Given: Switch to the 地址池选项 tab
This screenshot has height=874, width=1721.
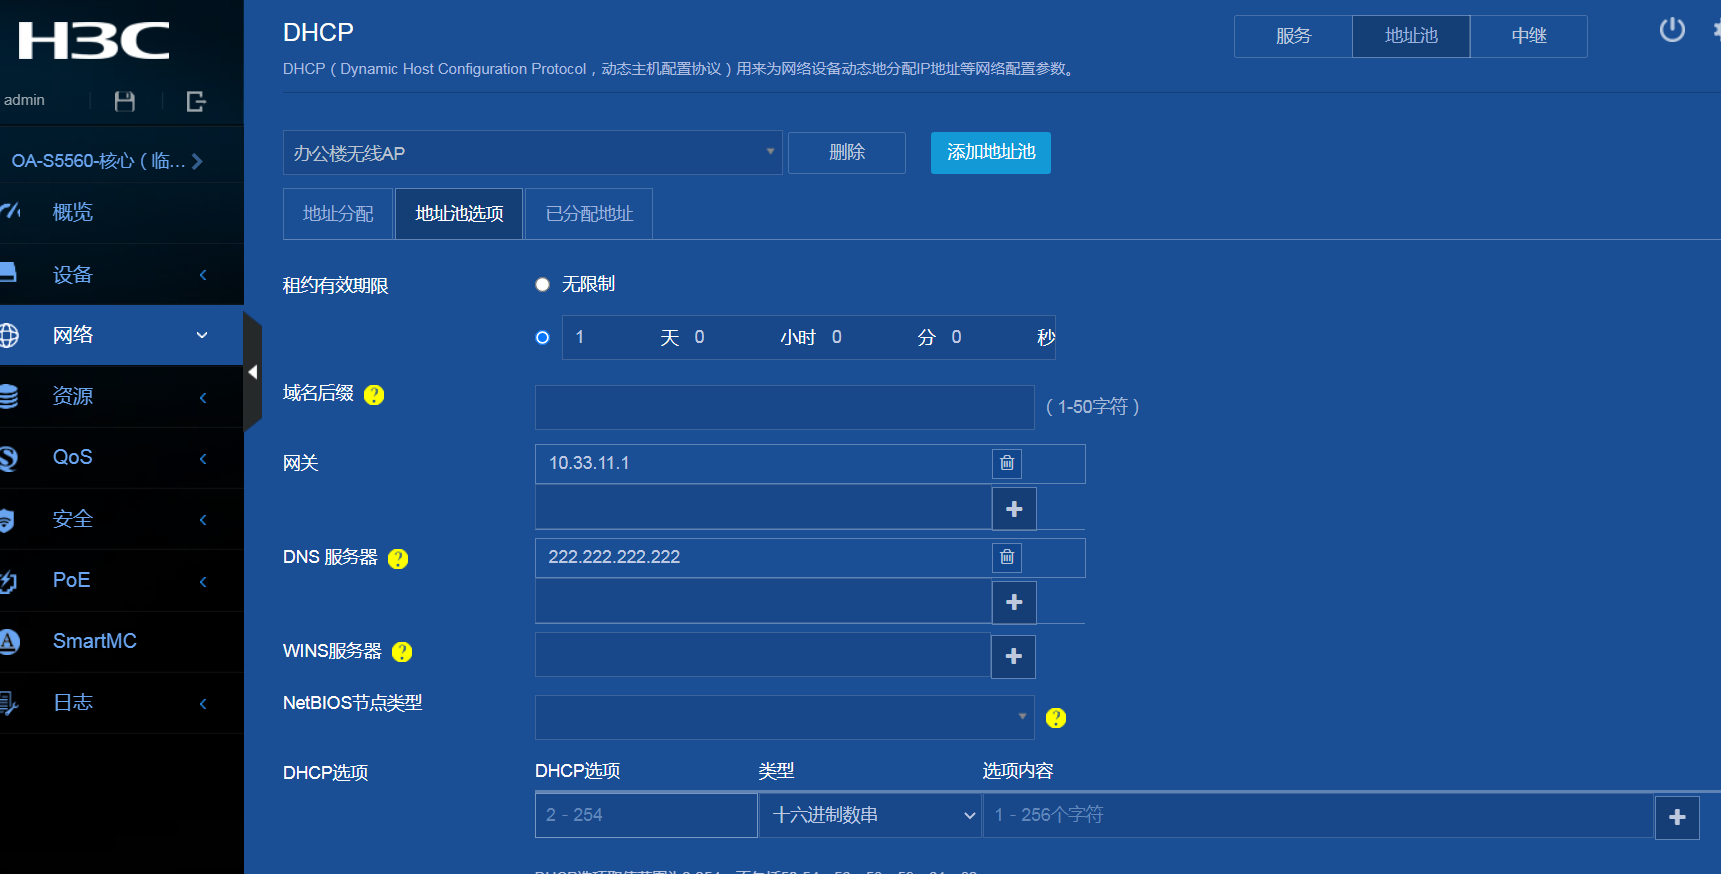Looking at the screenshot, I should (x=459, y=214).
